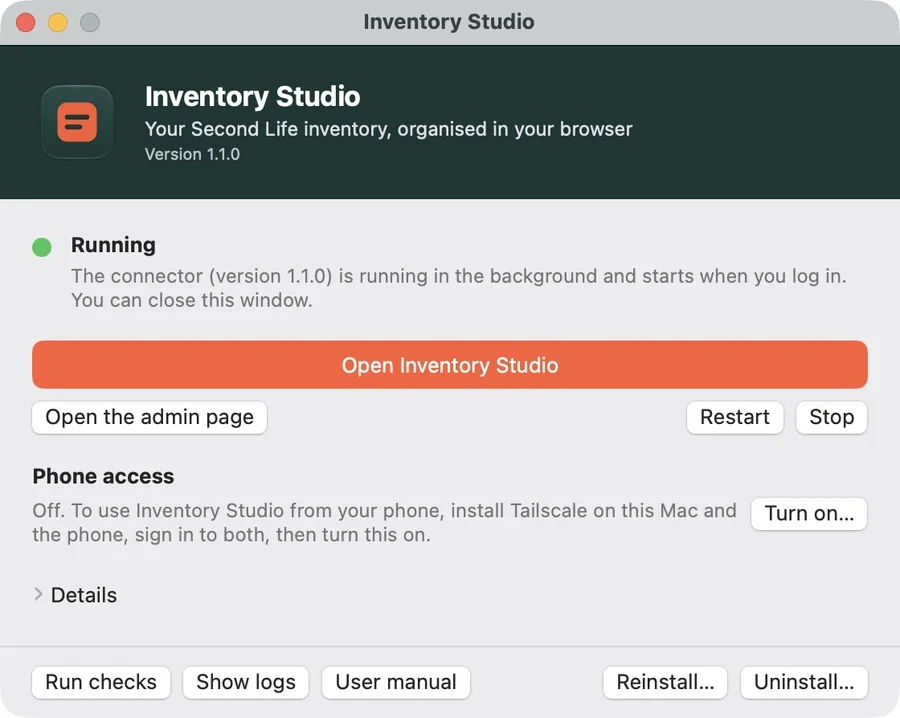Click the Phone access heading

coord(103,476)
